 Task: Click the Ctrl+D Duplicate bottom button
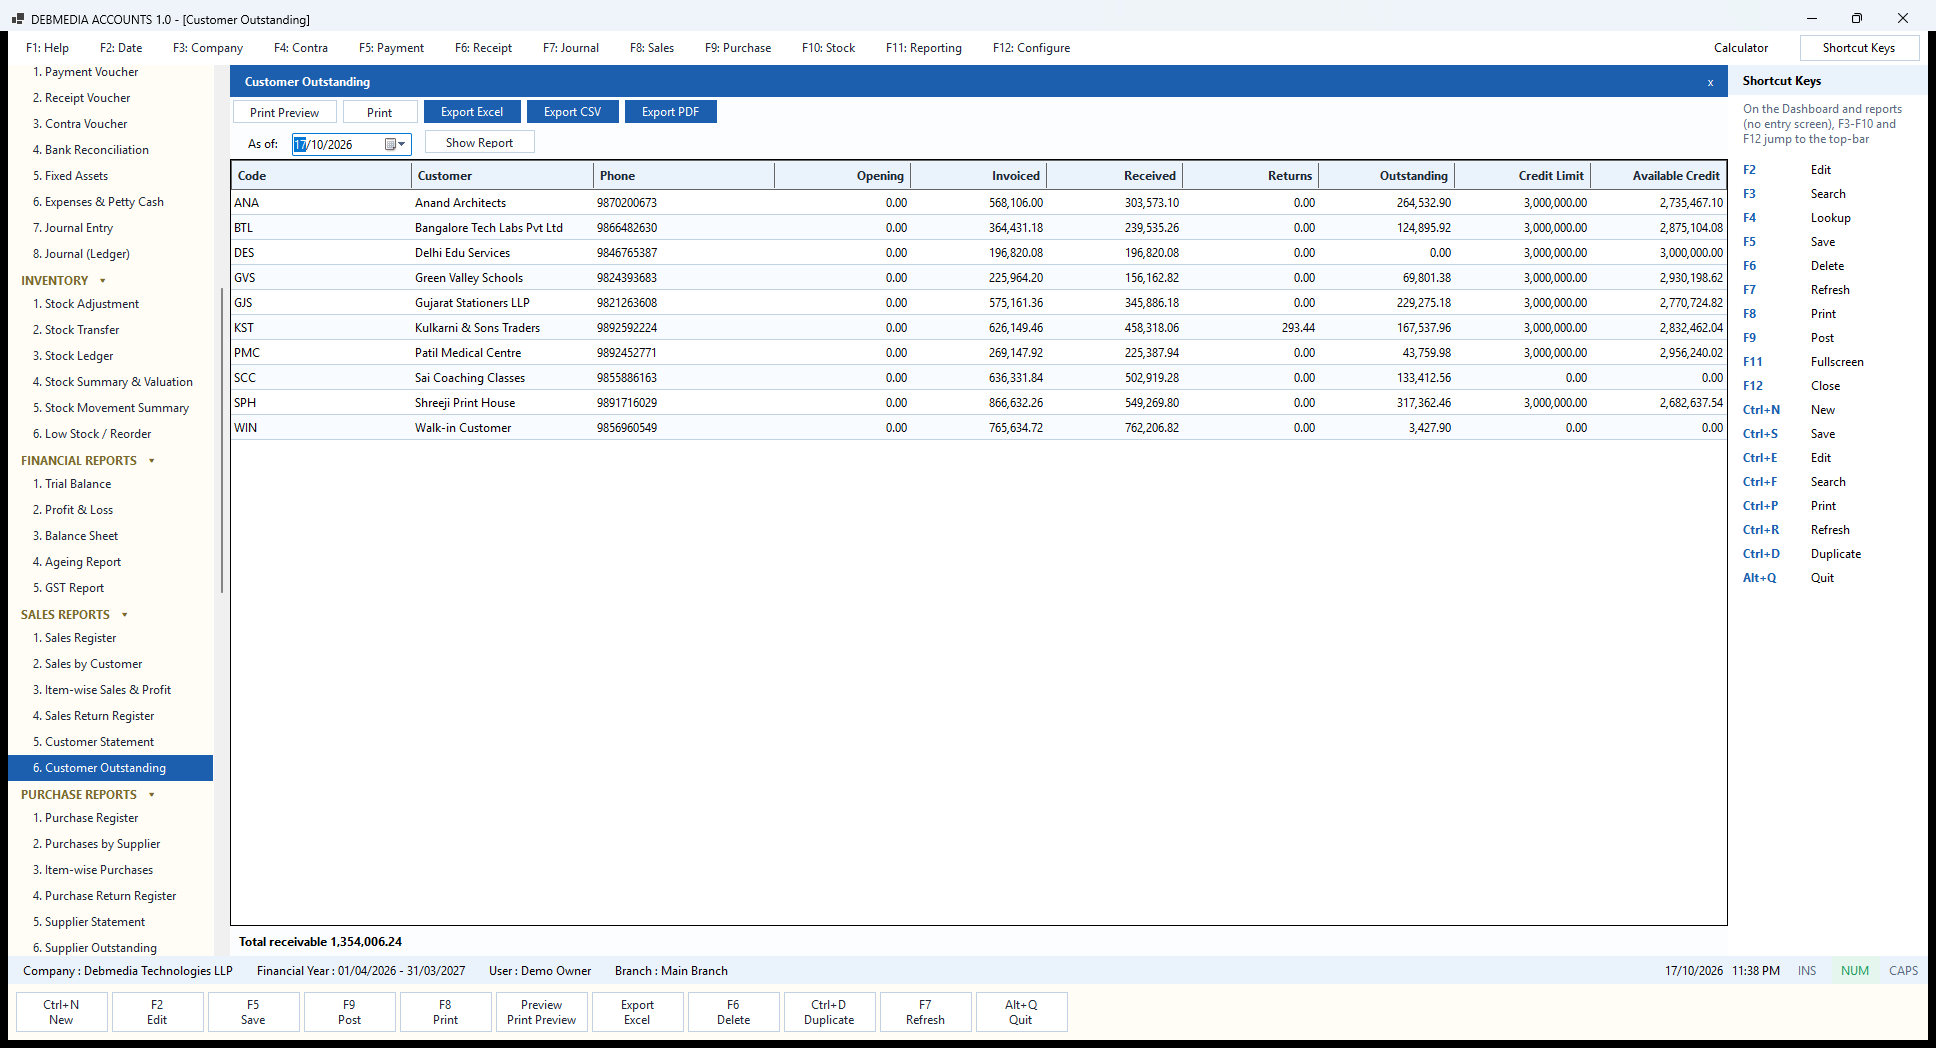[829, 1012]
